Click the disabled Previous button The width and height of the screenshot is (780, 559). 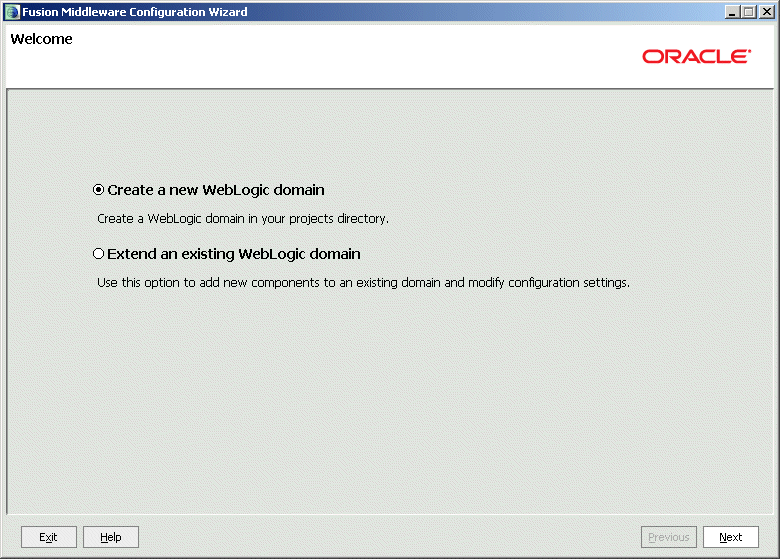(x=669, y=537)
